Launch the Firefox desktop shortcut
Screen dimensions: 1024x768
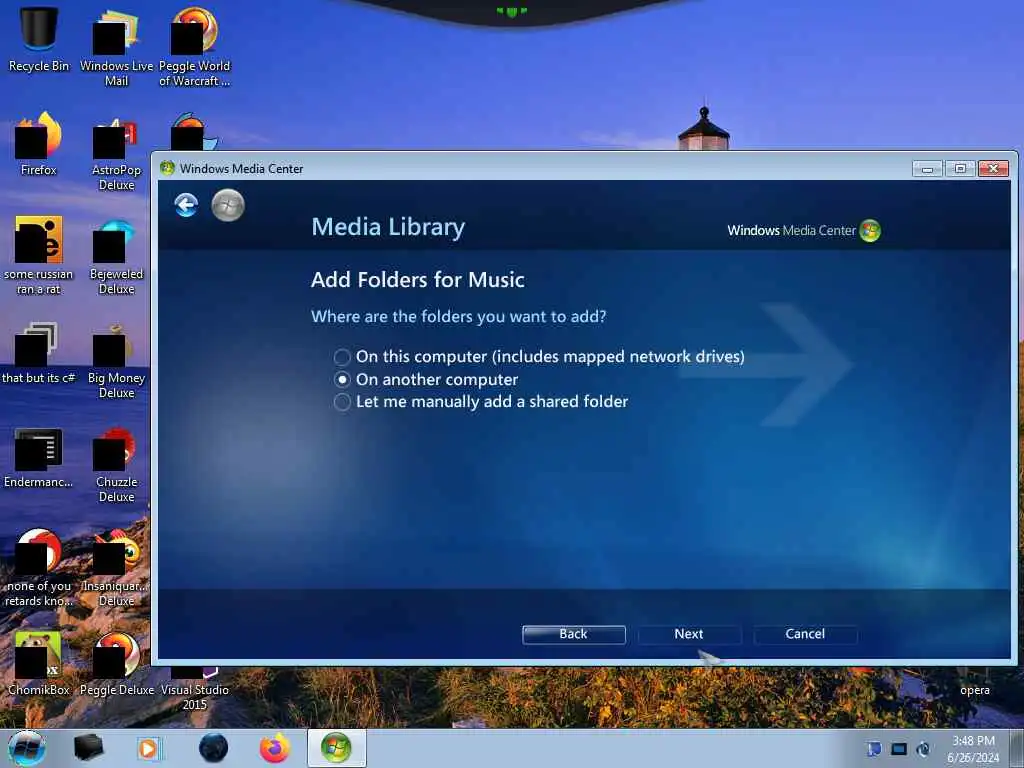tap(39, 144)
